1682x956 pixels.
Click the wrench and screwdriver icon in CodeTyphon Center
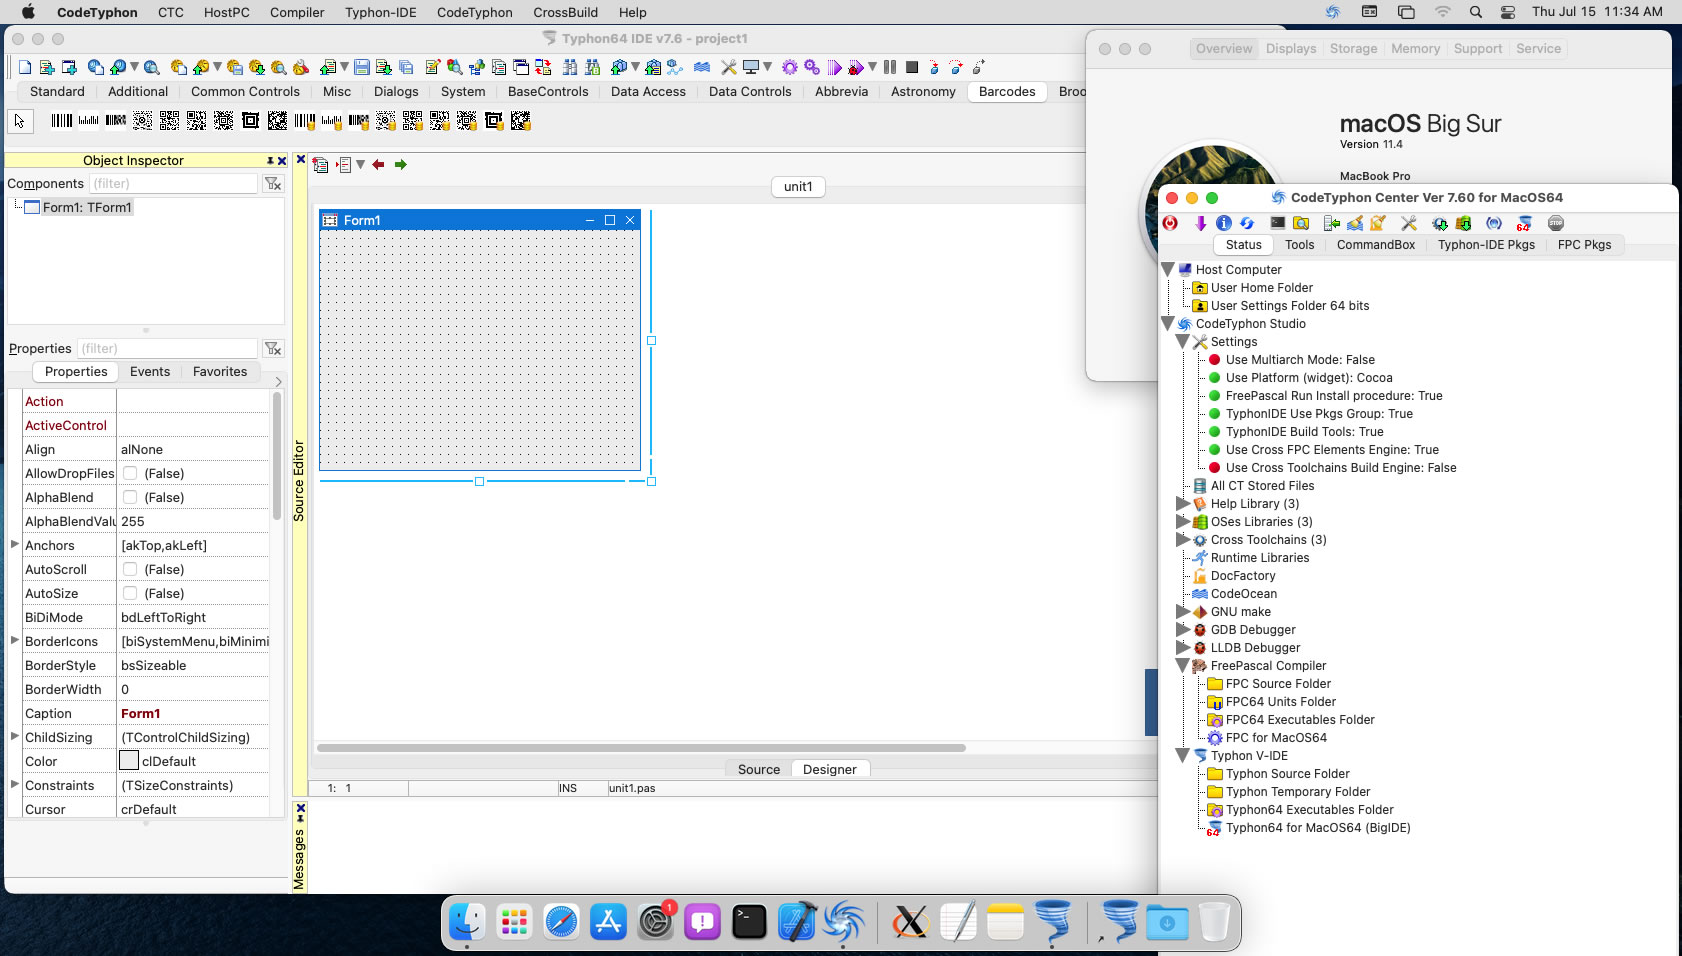pos(1409,223)
